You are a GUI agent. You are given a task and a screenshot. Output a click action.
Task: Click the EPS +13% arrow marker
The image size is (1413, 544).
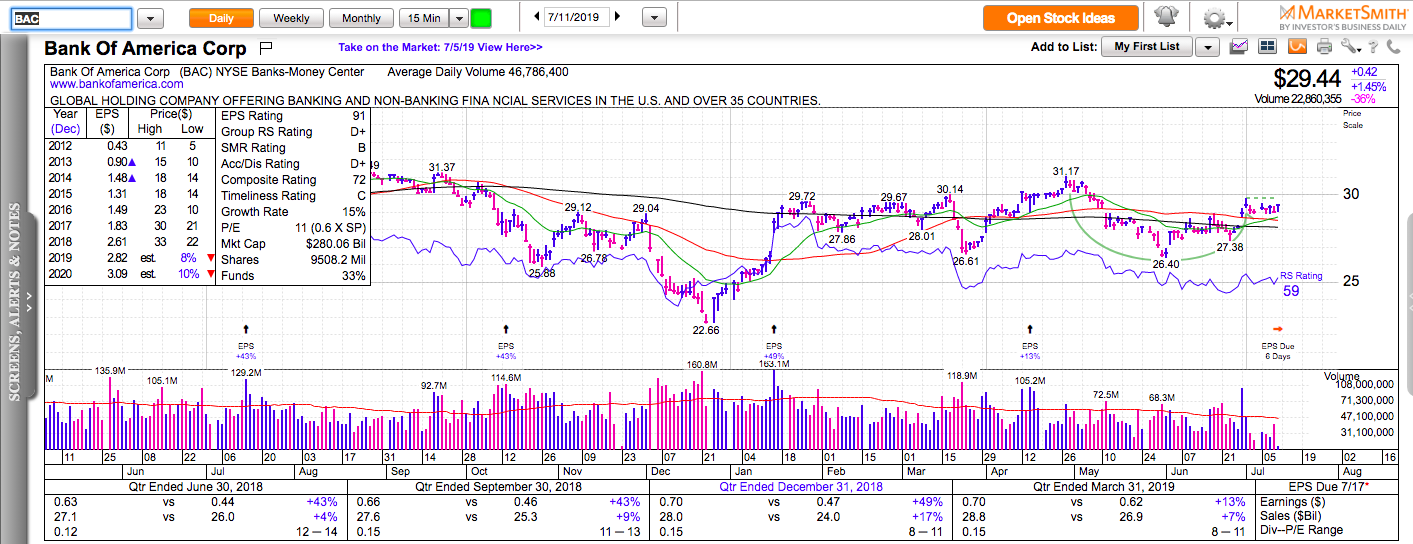[x=1029, y=328]
